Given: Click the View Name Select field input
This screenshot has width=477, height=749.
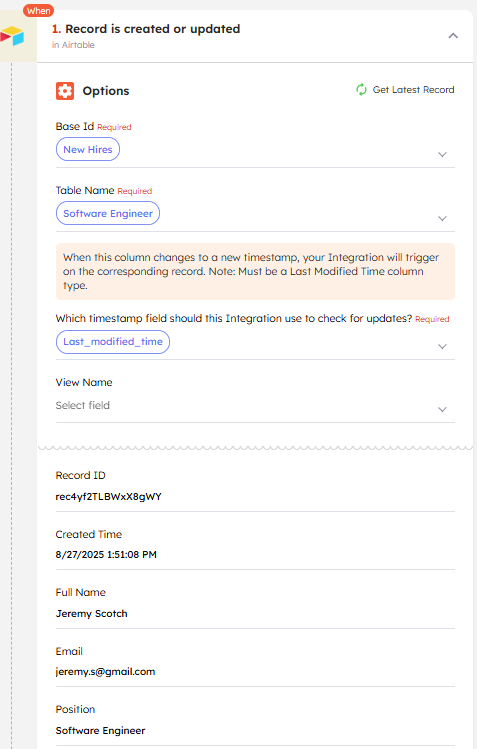Looking at the screenshot, I should tap(255, 406).
